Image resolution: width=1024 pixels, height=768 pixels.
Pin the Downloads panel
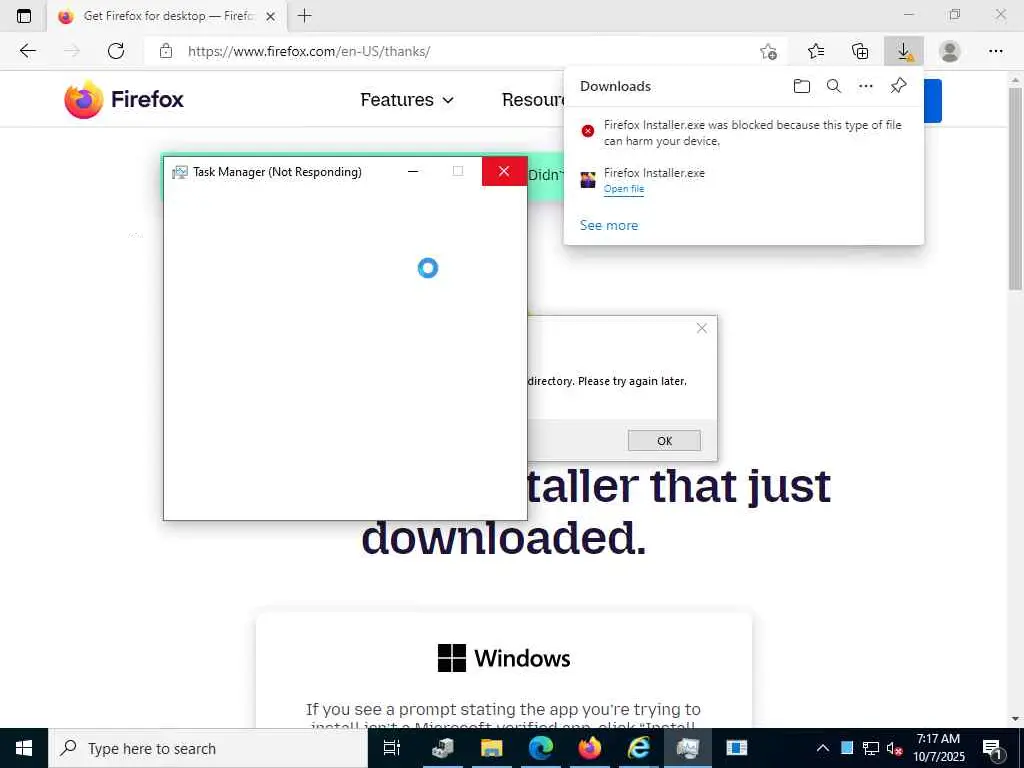coord(899,86)
